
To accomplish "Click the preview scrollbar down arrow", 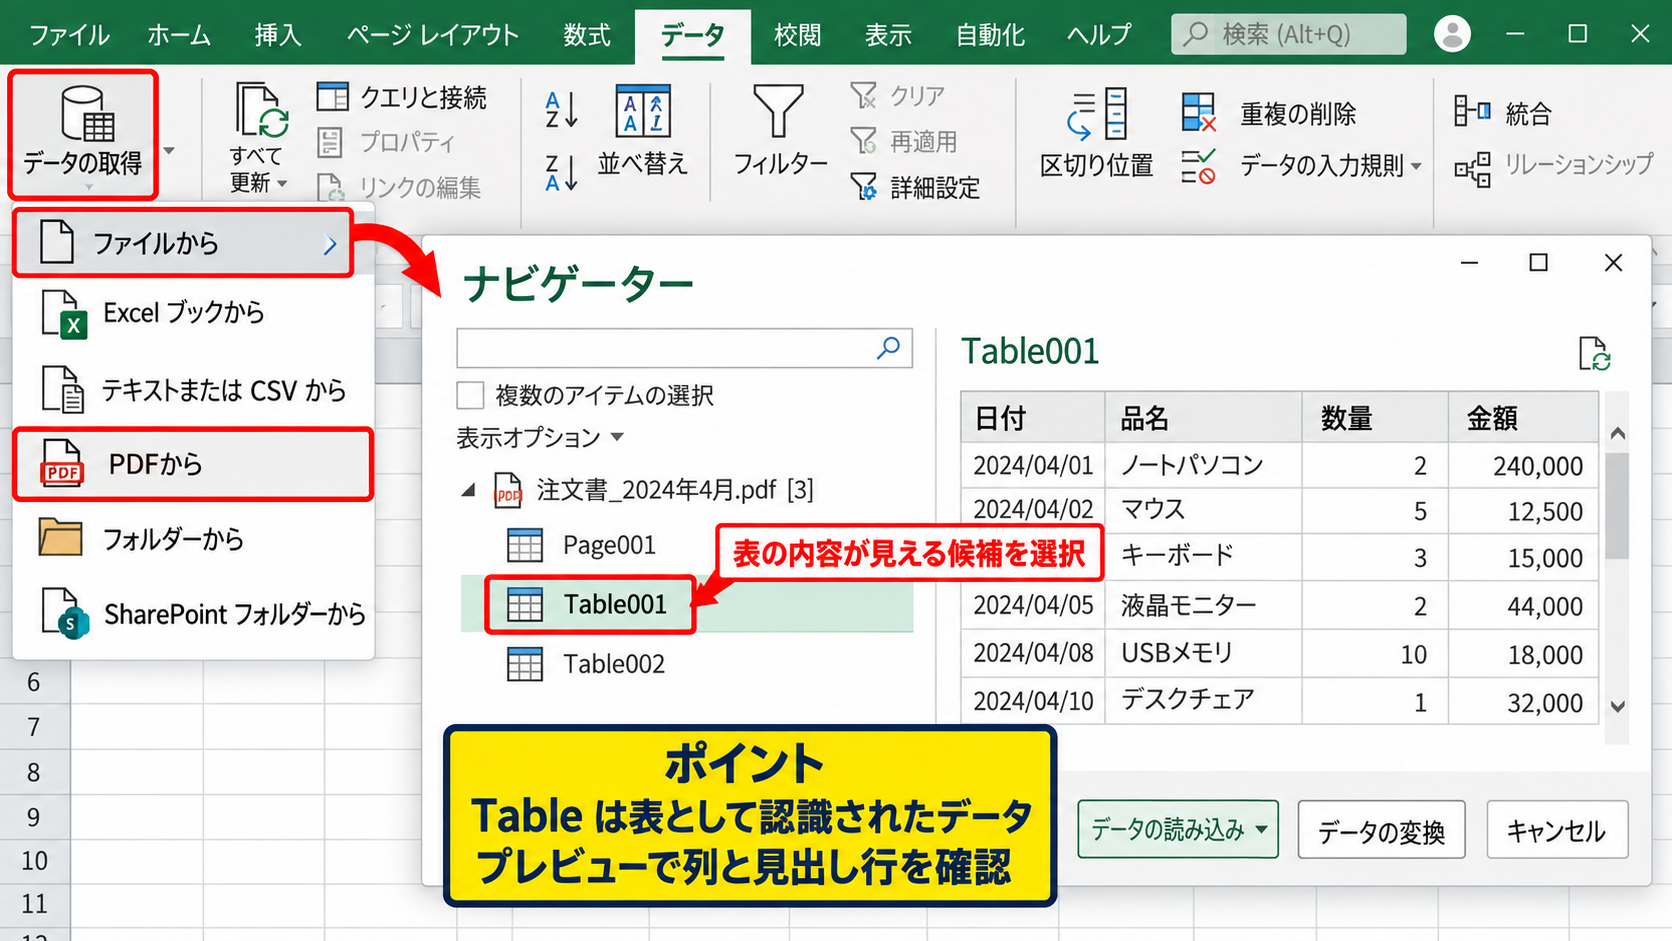I will coord(1617,706).
